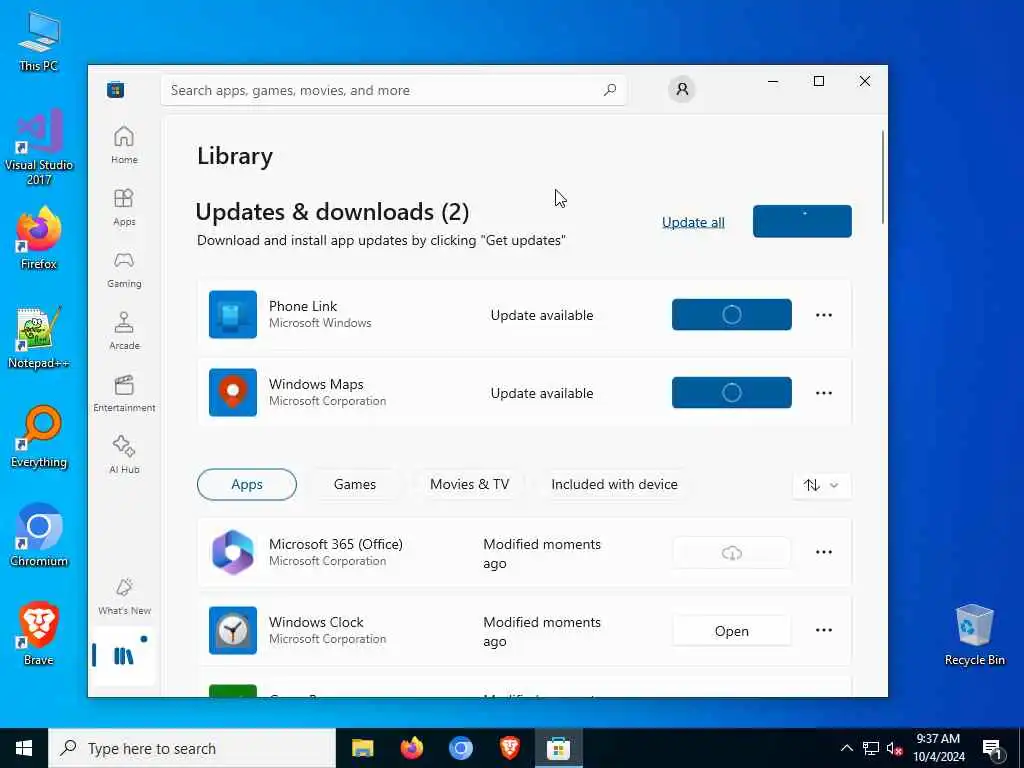The image size is (1024, 768).
Task: Open Windows Clock with the Open button
Action: click(x=731, y=631)
